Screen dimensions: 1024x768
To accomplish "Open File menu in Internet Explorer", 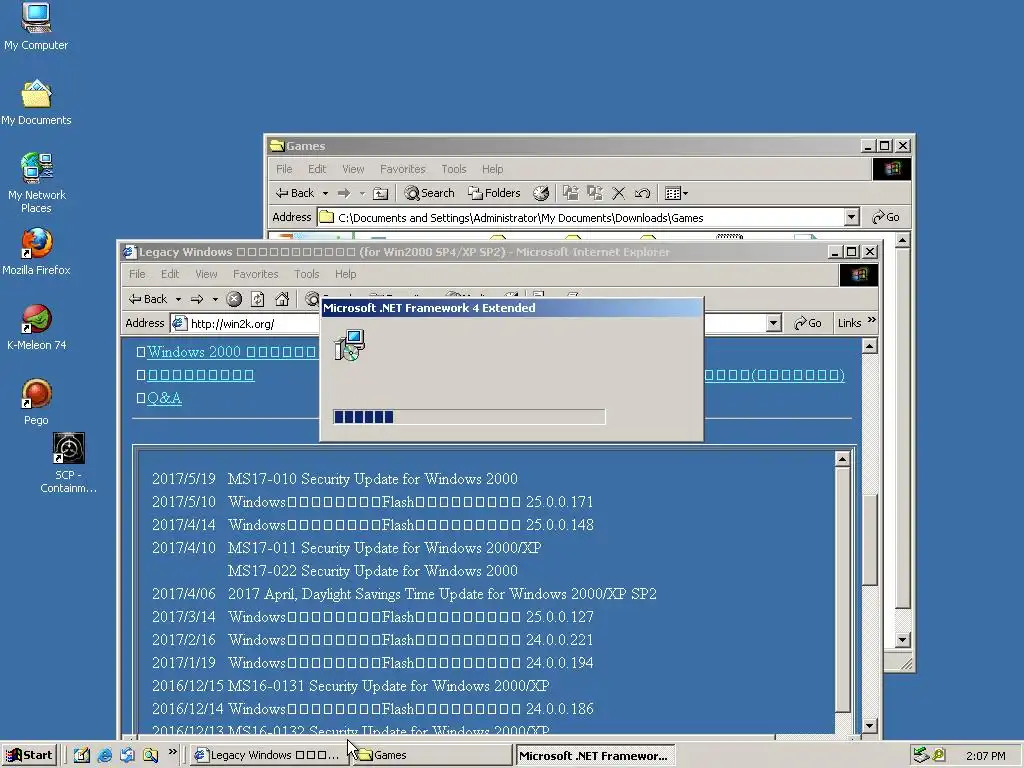I will (137, 274).
